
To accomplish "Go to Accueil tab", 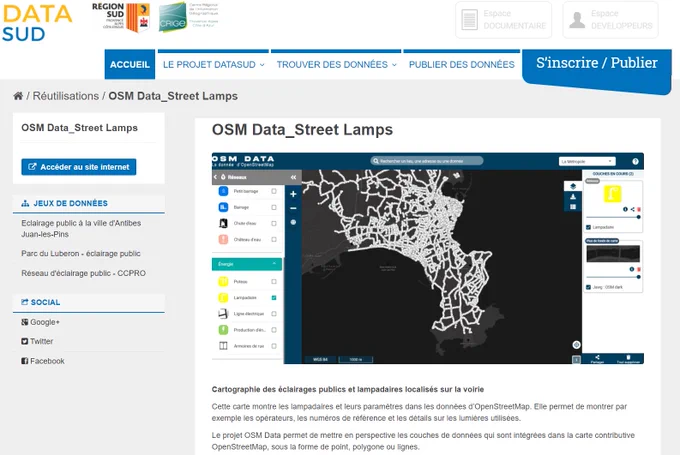I will 130,65.
